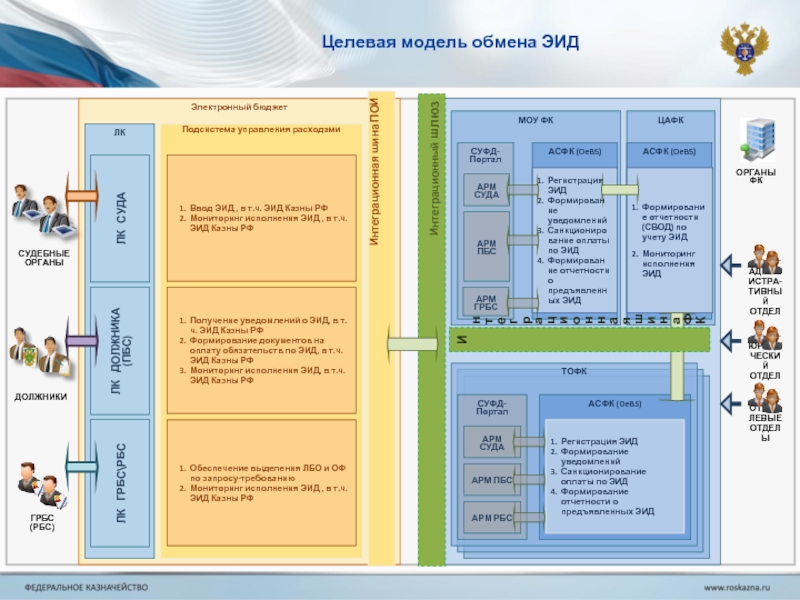Click 'Ввод ЭИД, в т.ч. ЭИД Казны РФ' item
The width and height of the screenshot is (800, 600).
tap(259, 208)
